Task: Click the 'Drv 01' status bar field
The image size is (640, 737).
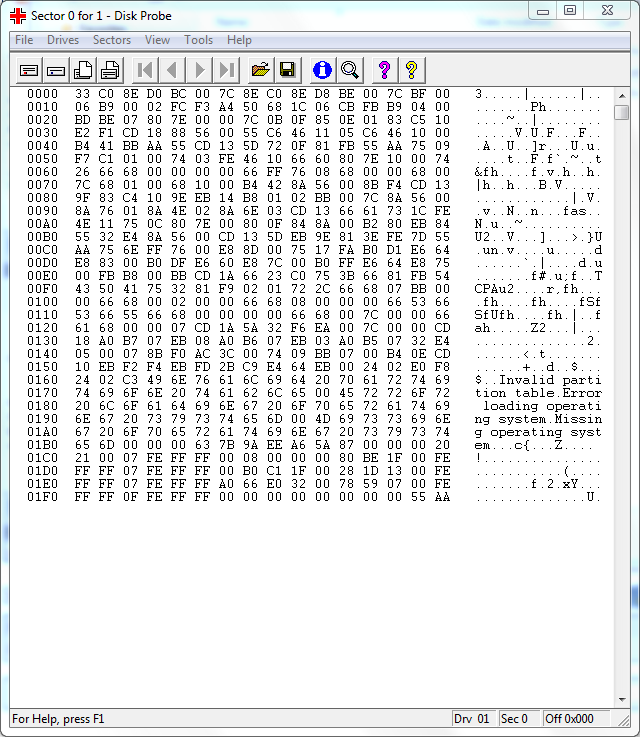Action: pos(473,719)
